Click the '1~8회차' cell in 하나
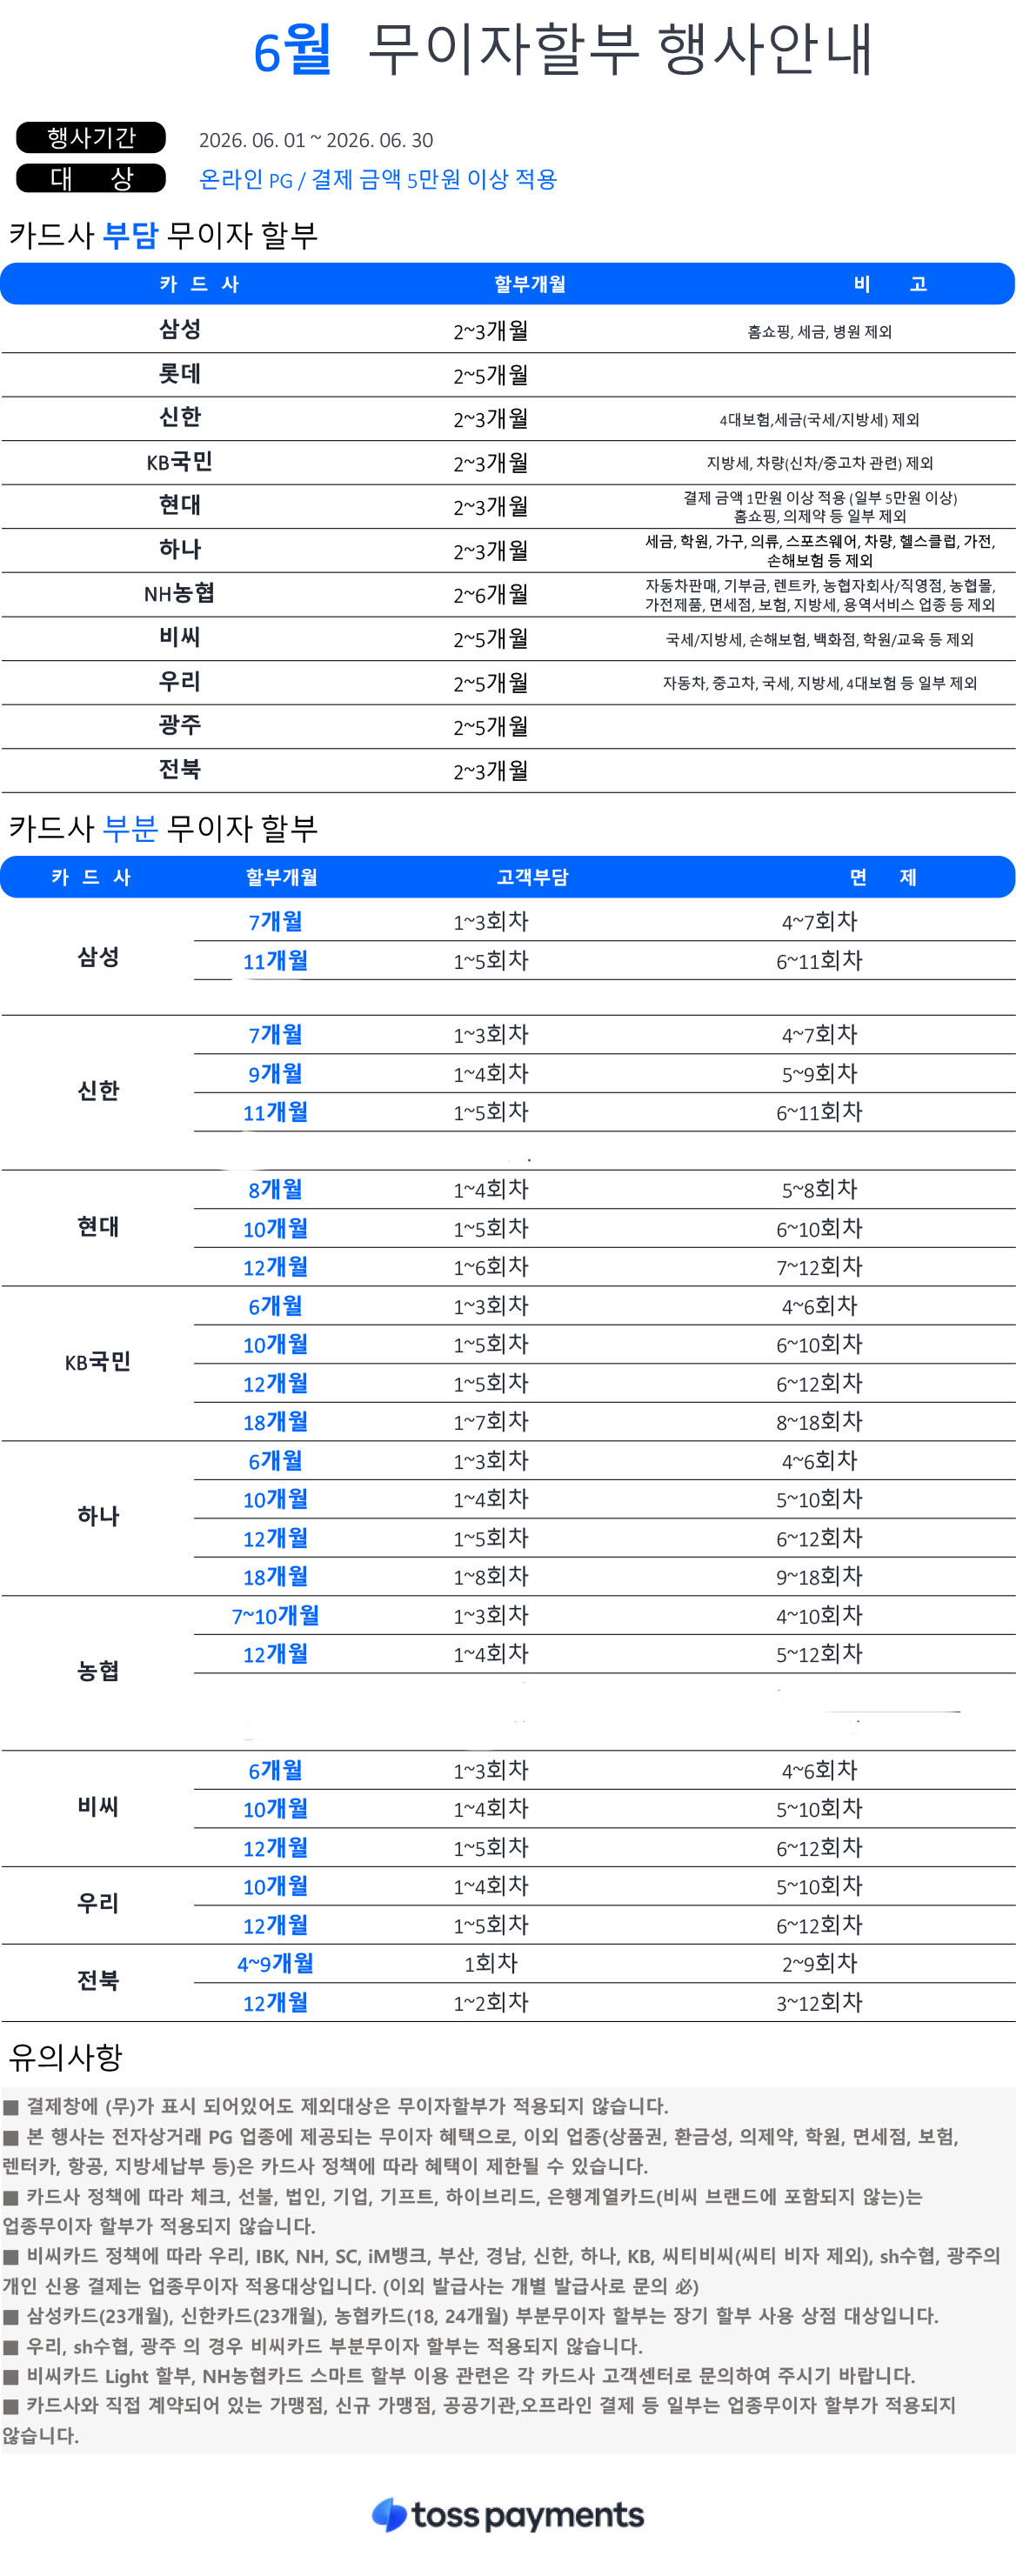 click(x=491, y=1577)
